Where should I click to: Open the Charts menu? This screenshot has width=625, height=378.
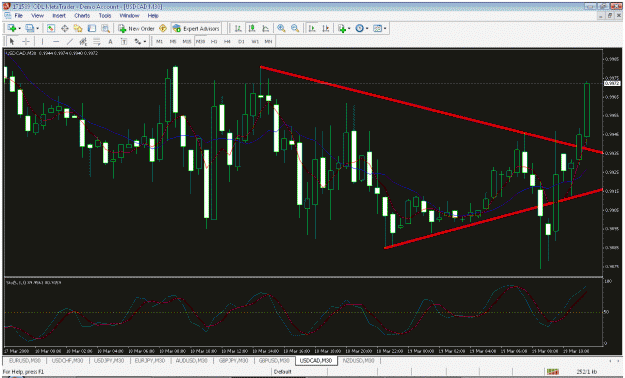coord(82,16)
